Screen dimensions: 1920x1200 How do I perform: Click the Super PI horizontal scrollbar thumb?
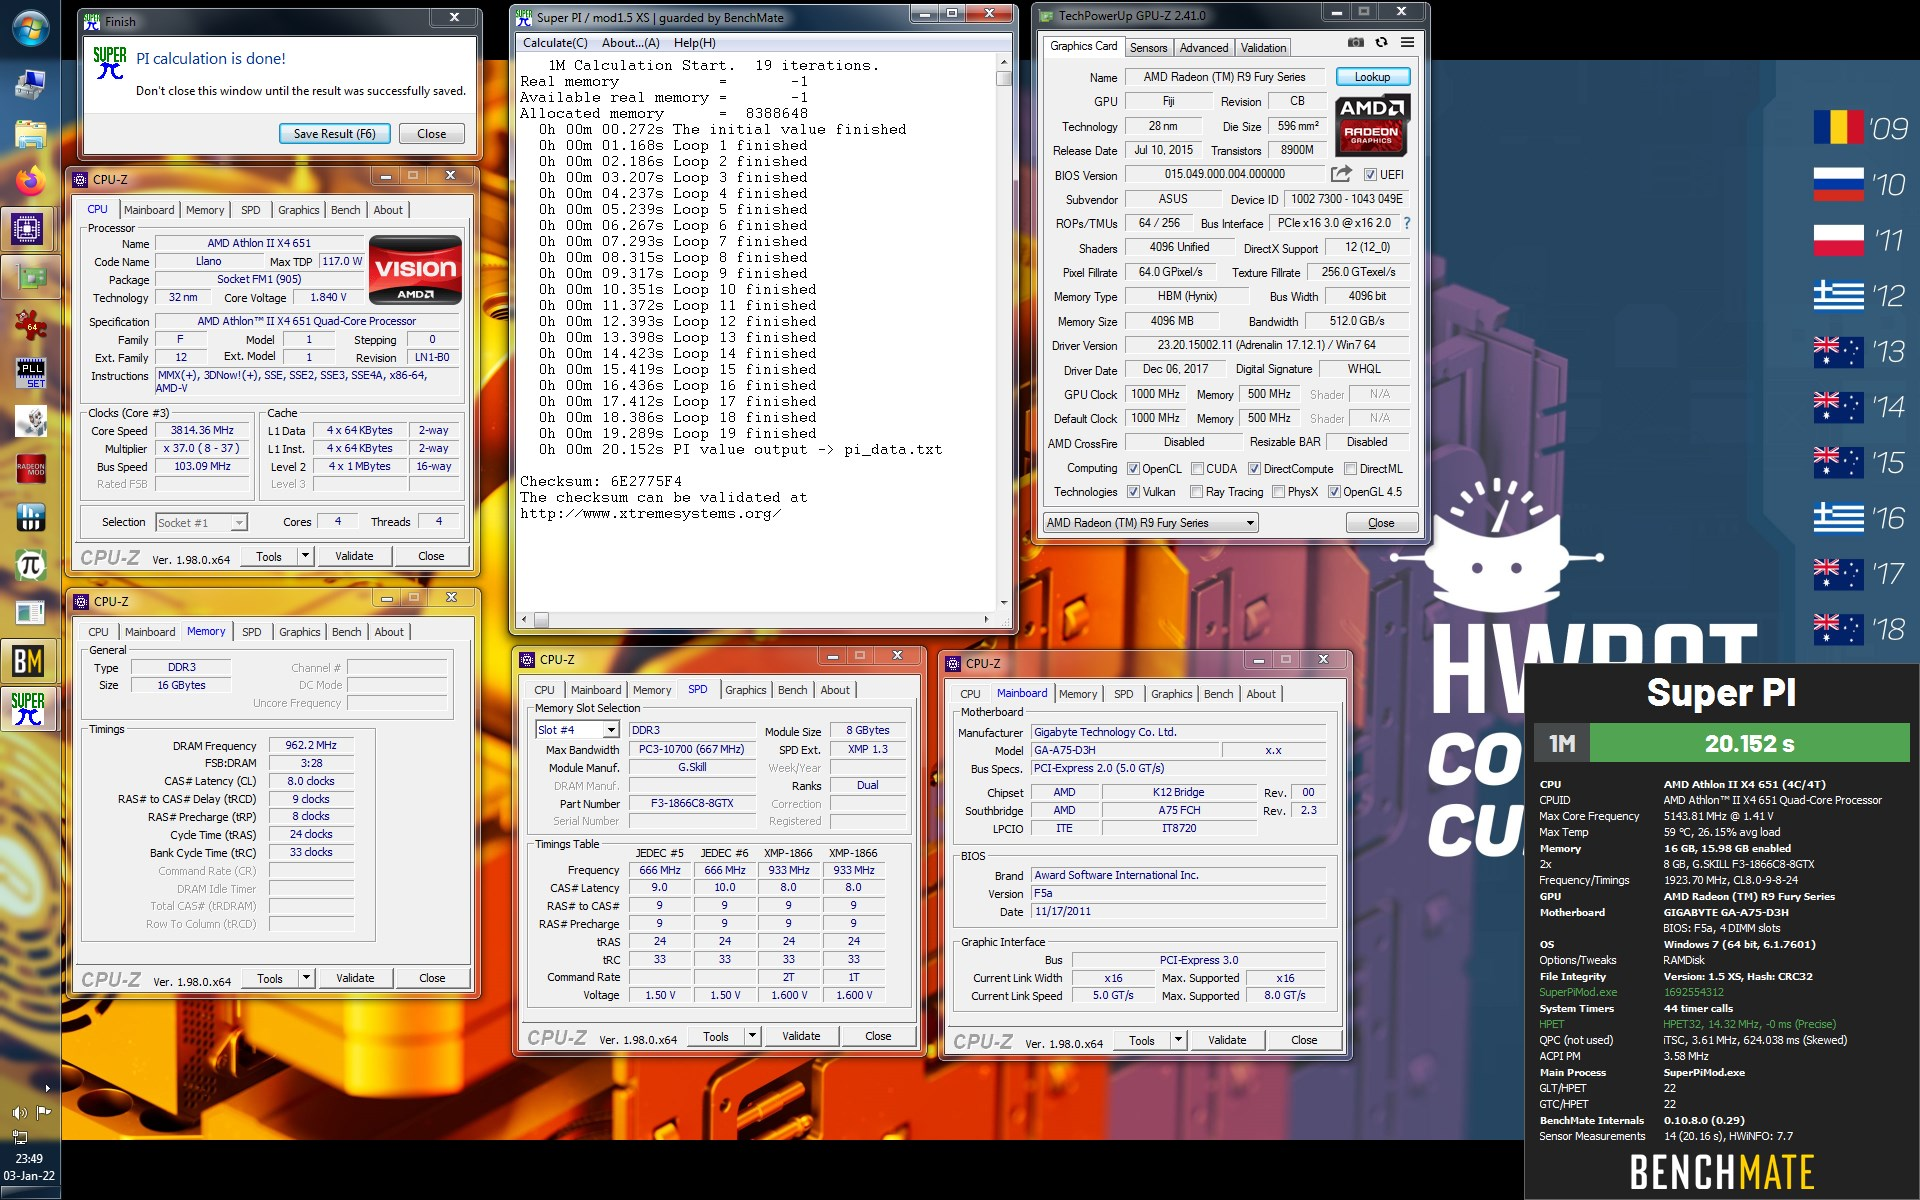click(x=541, y=620)
